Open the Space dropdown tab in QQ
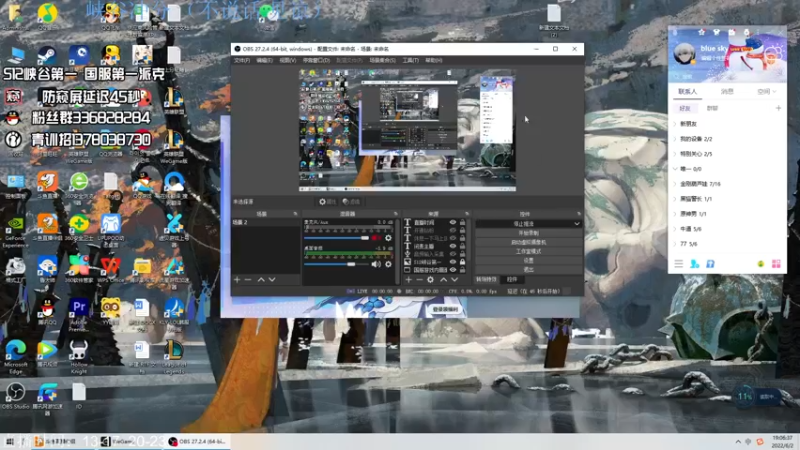 coord(766,92)
